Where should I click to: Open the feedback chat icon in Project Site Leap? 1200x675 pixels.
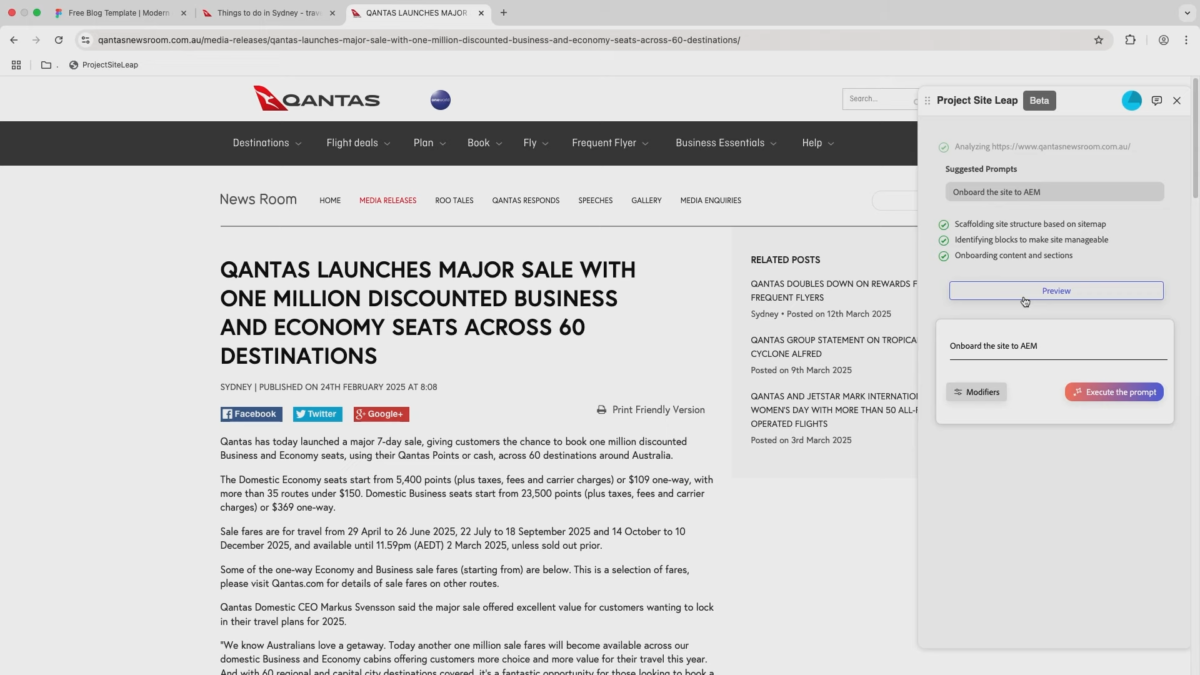[1156, 101]
